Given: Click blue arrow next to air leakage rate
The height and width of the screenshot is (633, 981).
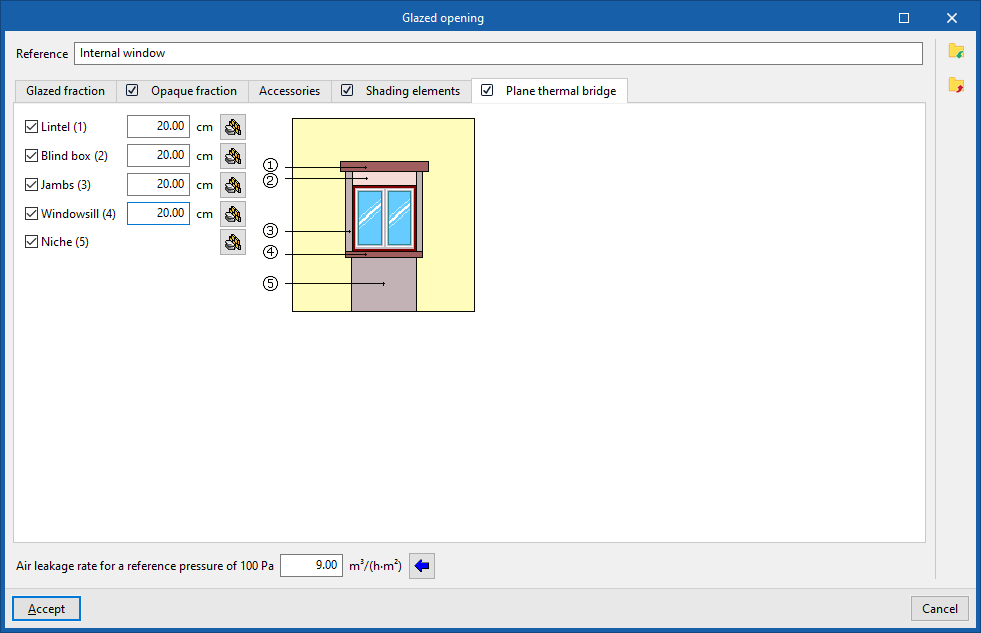Looking at the screenshot, I should tap(422, 566).
